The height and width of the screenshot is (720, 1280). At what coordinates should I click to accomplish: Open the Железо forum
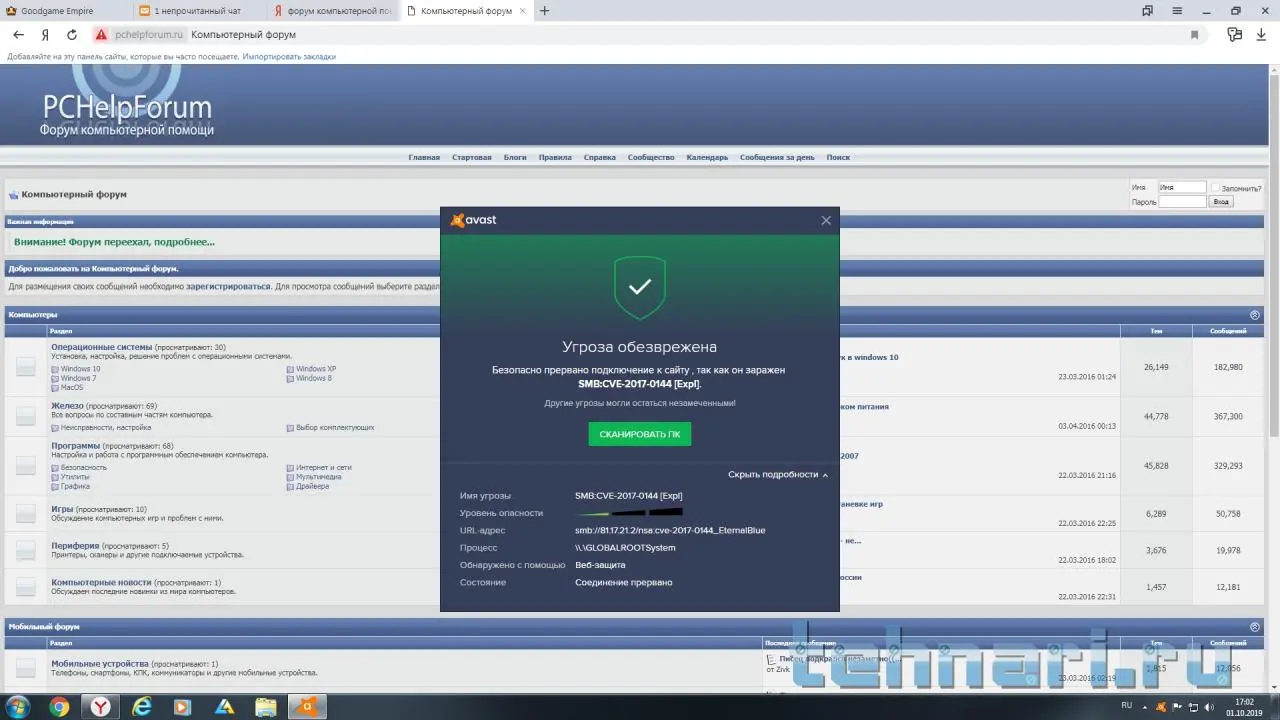[67, 406]
